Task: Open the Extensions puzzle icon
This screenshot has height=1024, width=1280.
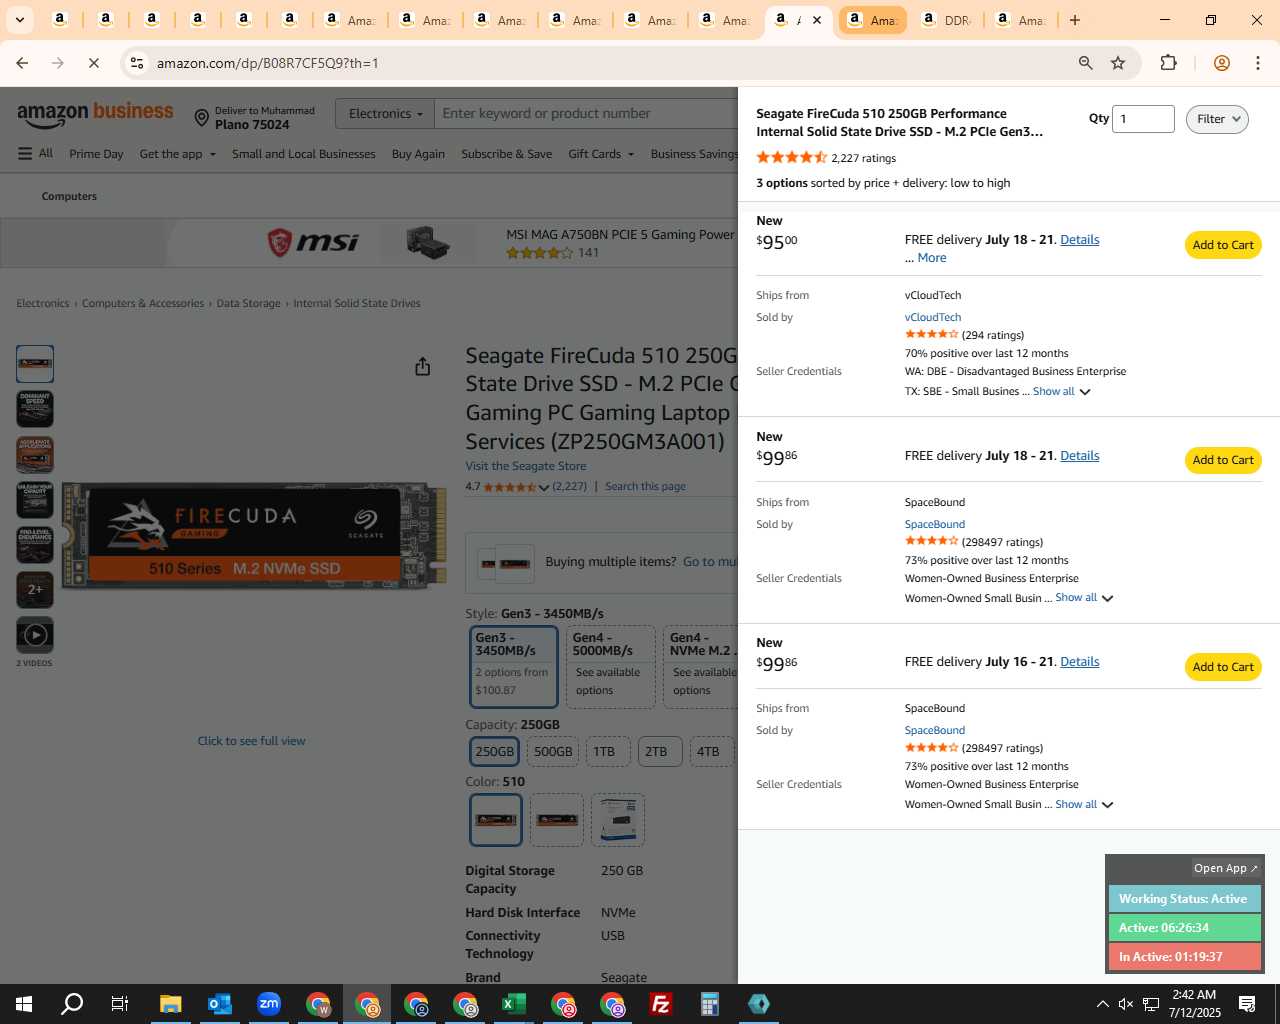Action: [x=1168, y=63]
